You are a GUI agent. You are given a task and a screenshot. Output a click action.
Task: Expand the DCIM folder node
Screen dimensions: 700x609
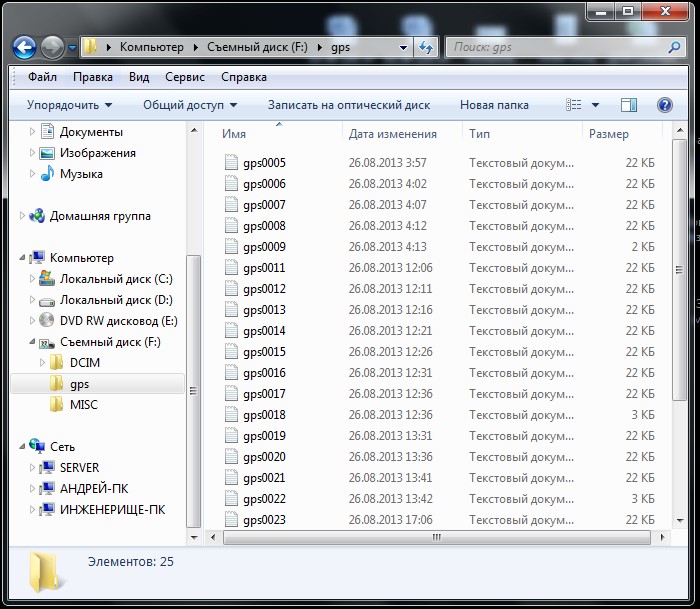point(42,363)
